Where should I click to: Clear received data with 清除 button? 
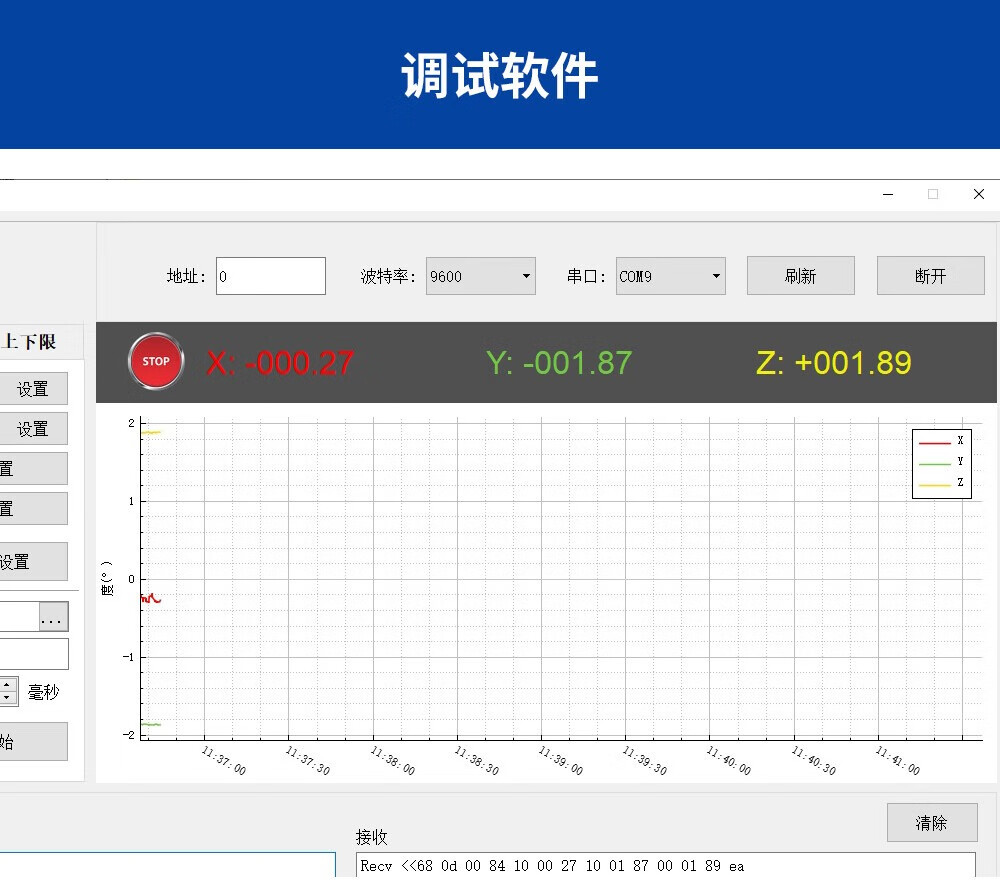tap(931, 823)
